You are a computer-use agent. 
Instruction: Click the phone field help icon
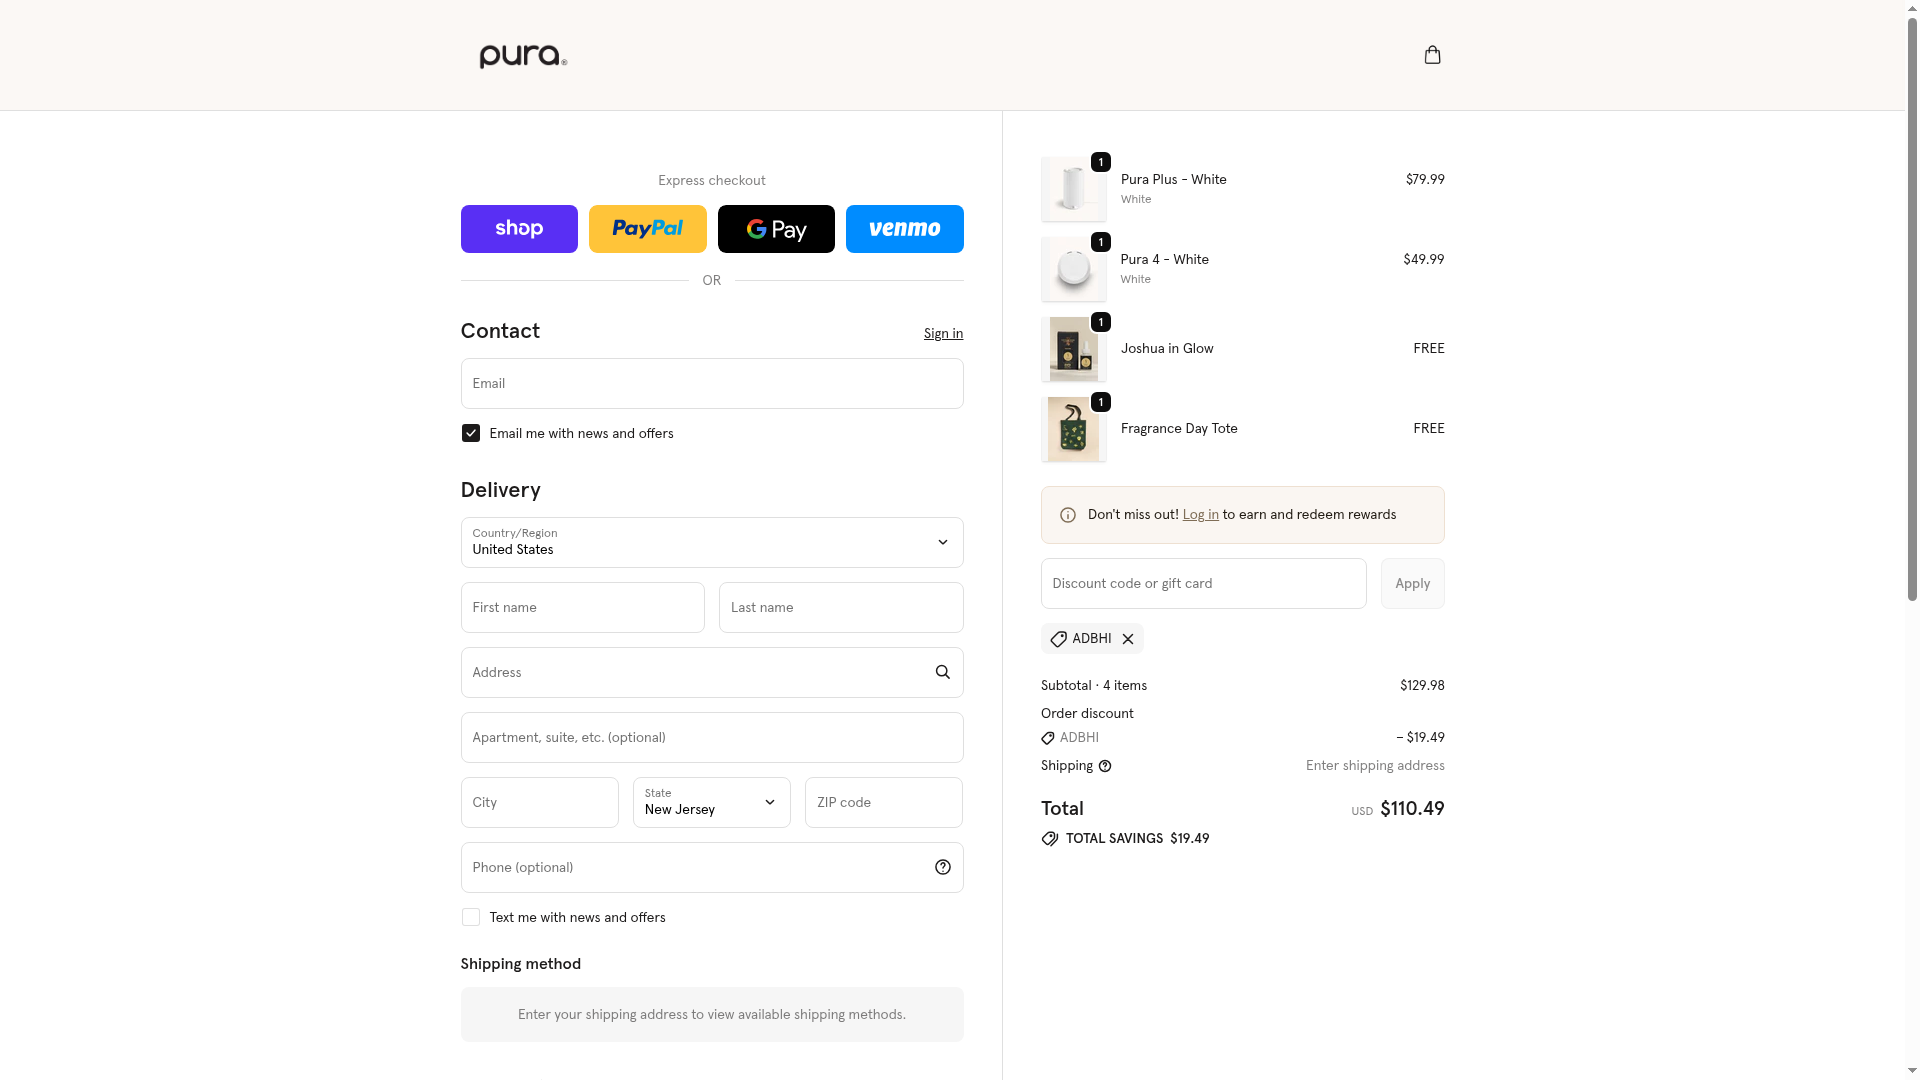click(942, 867)
